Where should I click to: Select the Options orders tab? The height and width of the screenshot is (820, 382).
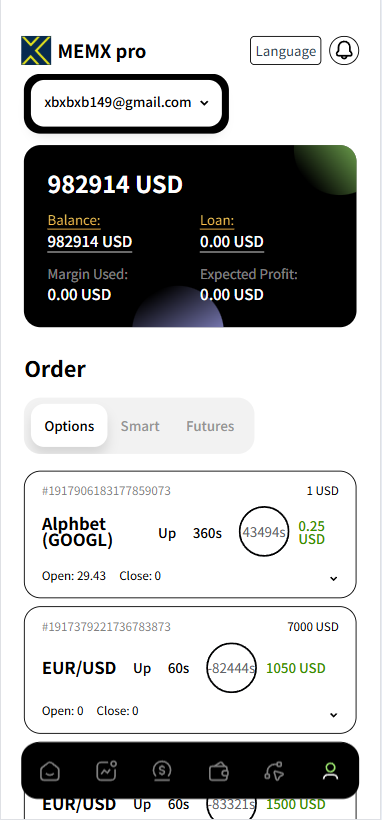coord(69,426)
